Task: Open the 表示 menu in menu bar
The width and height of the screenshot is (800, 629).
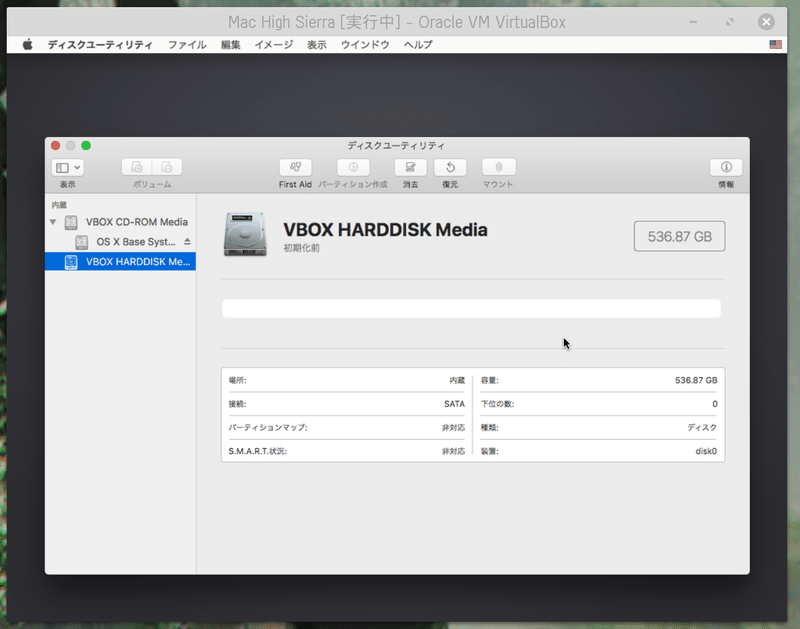Action: tap(317, 45)
